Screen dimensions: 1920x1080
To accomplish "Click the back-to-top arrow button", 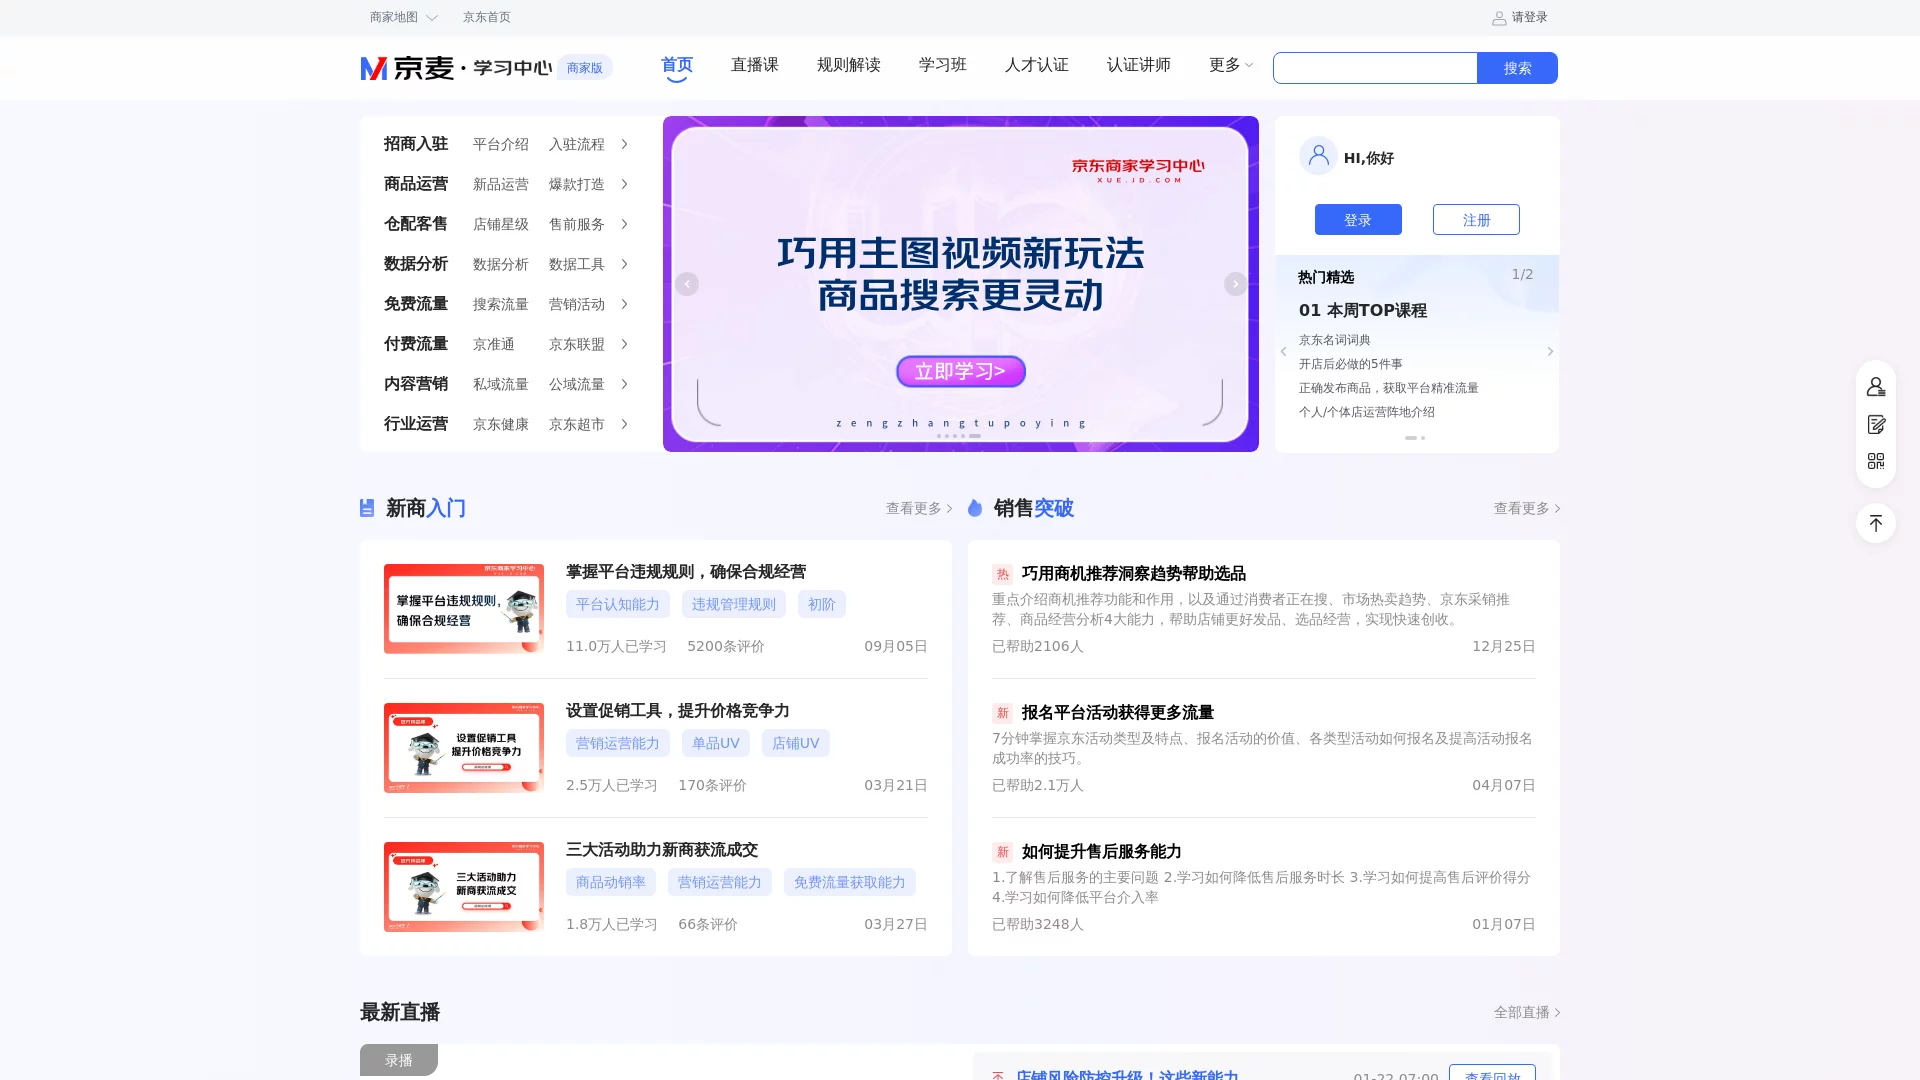I will click(x=1877, y=523).
